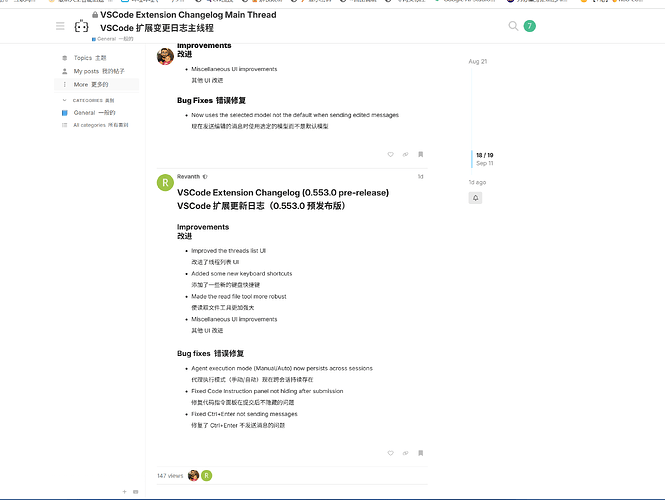
Task: Click the General category tag under title
Action: pos(112,39)
